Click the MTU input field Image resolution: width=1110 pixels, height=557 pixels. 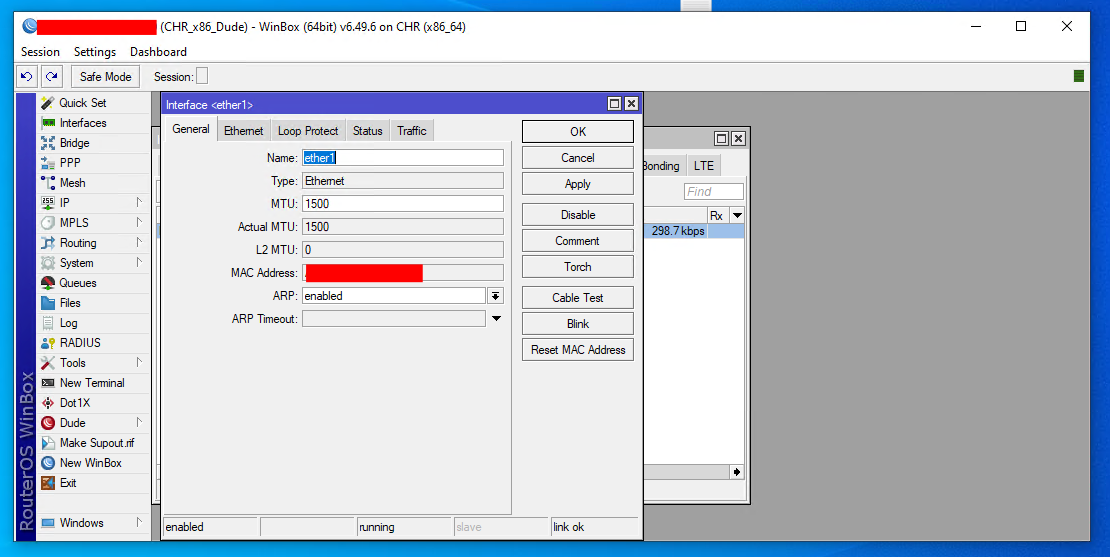tap(403, 204)
